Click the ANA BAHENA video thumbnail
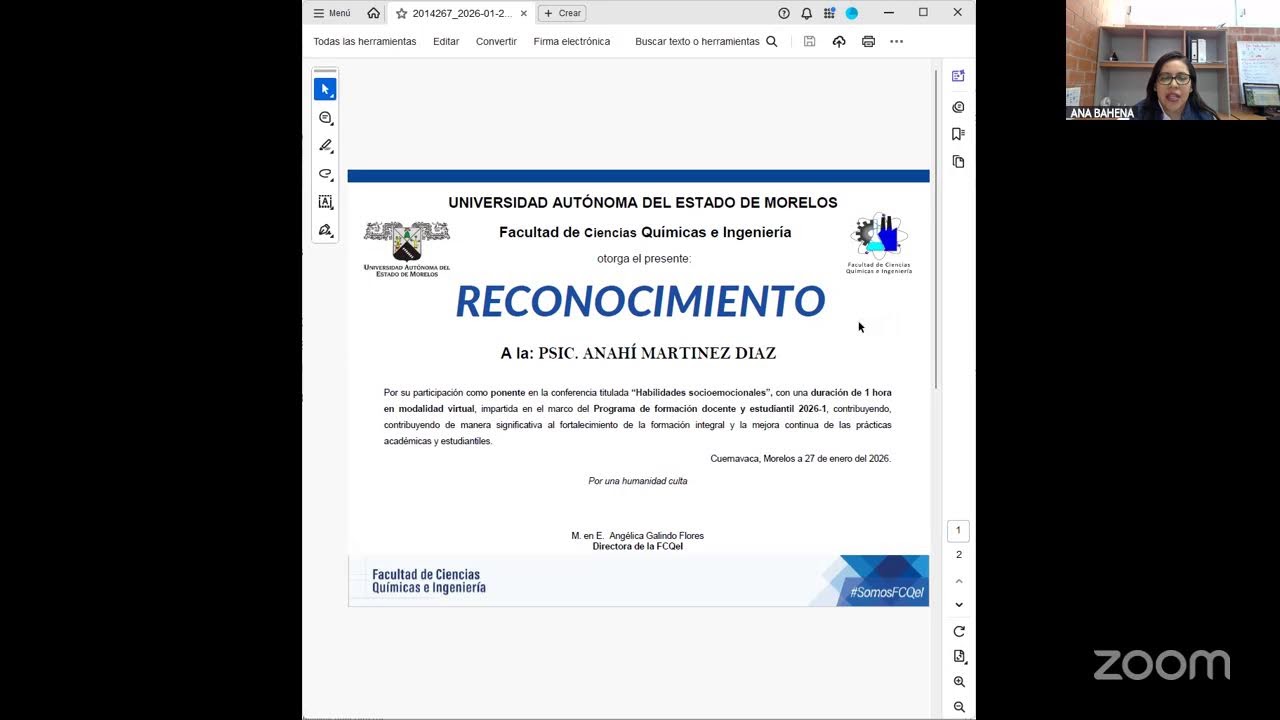The height and width of the screenshot is (720, 1280). [x=1173, y=60]
